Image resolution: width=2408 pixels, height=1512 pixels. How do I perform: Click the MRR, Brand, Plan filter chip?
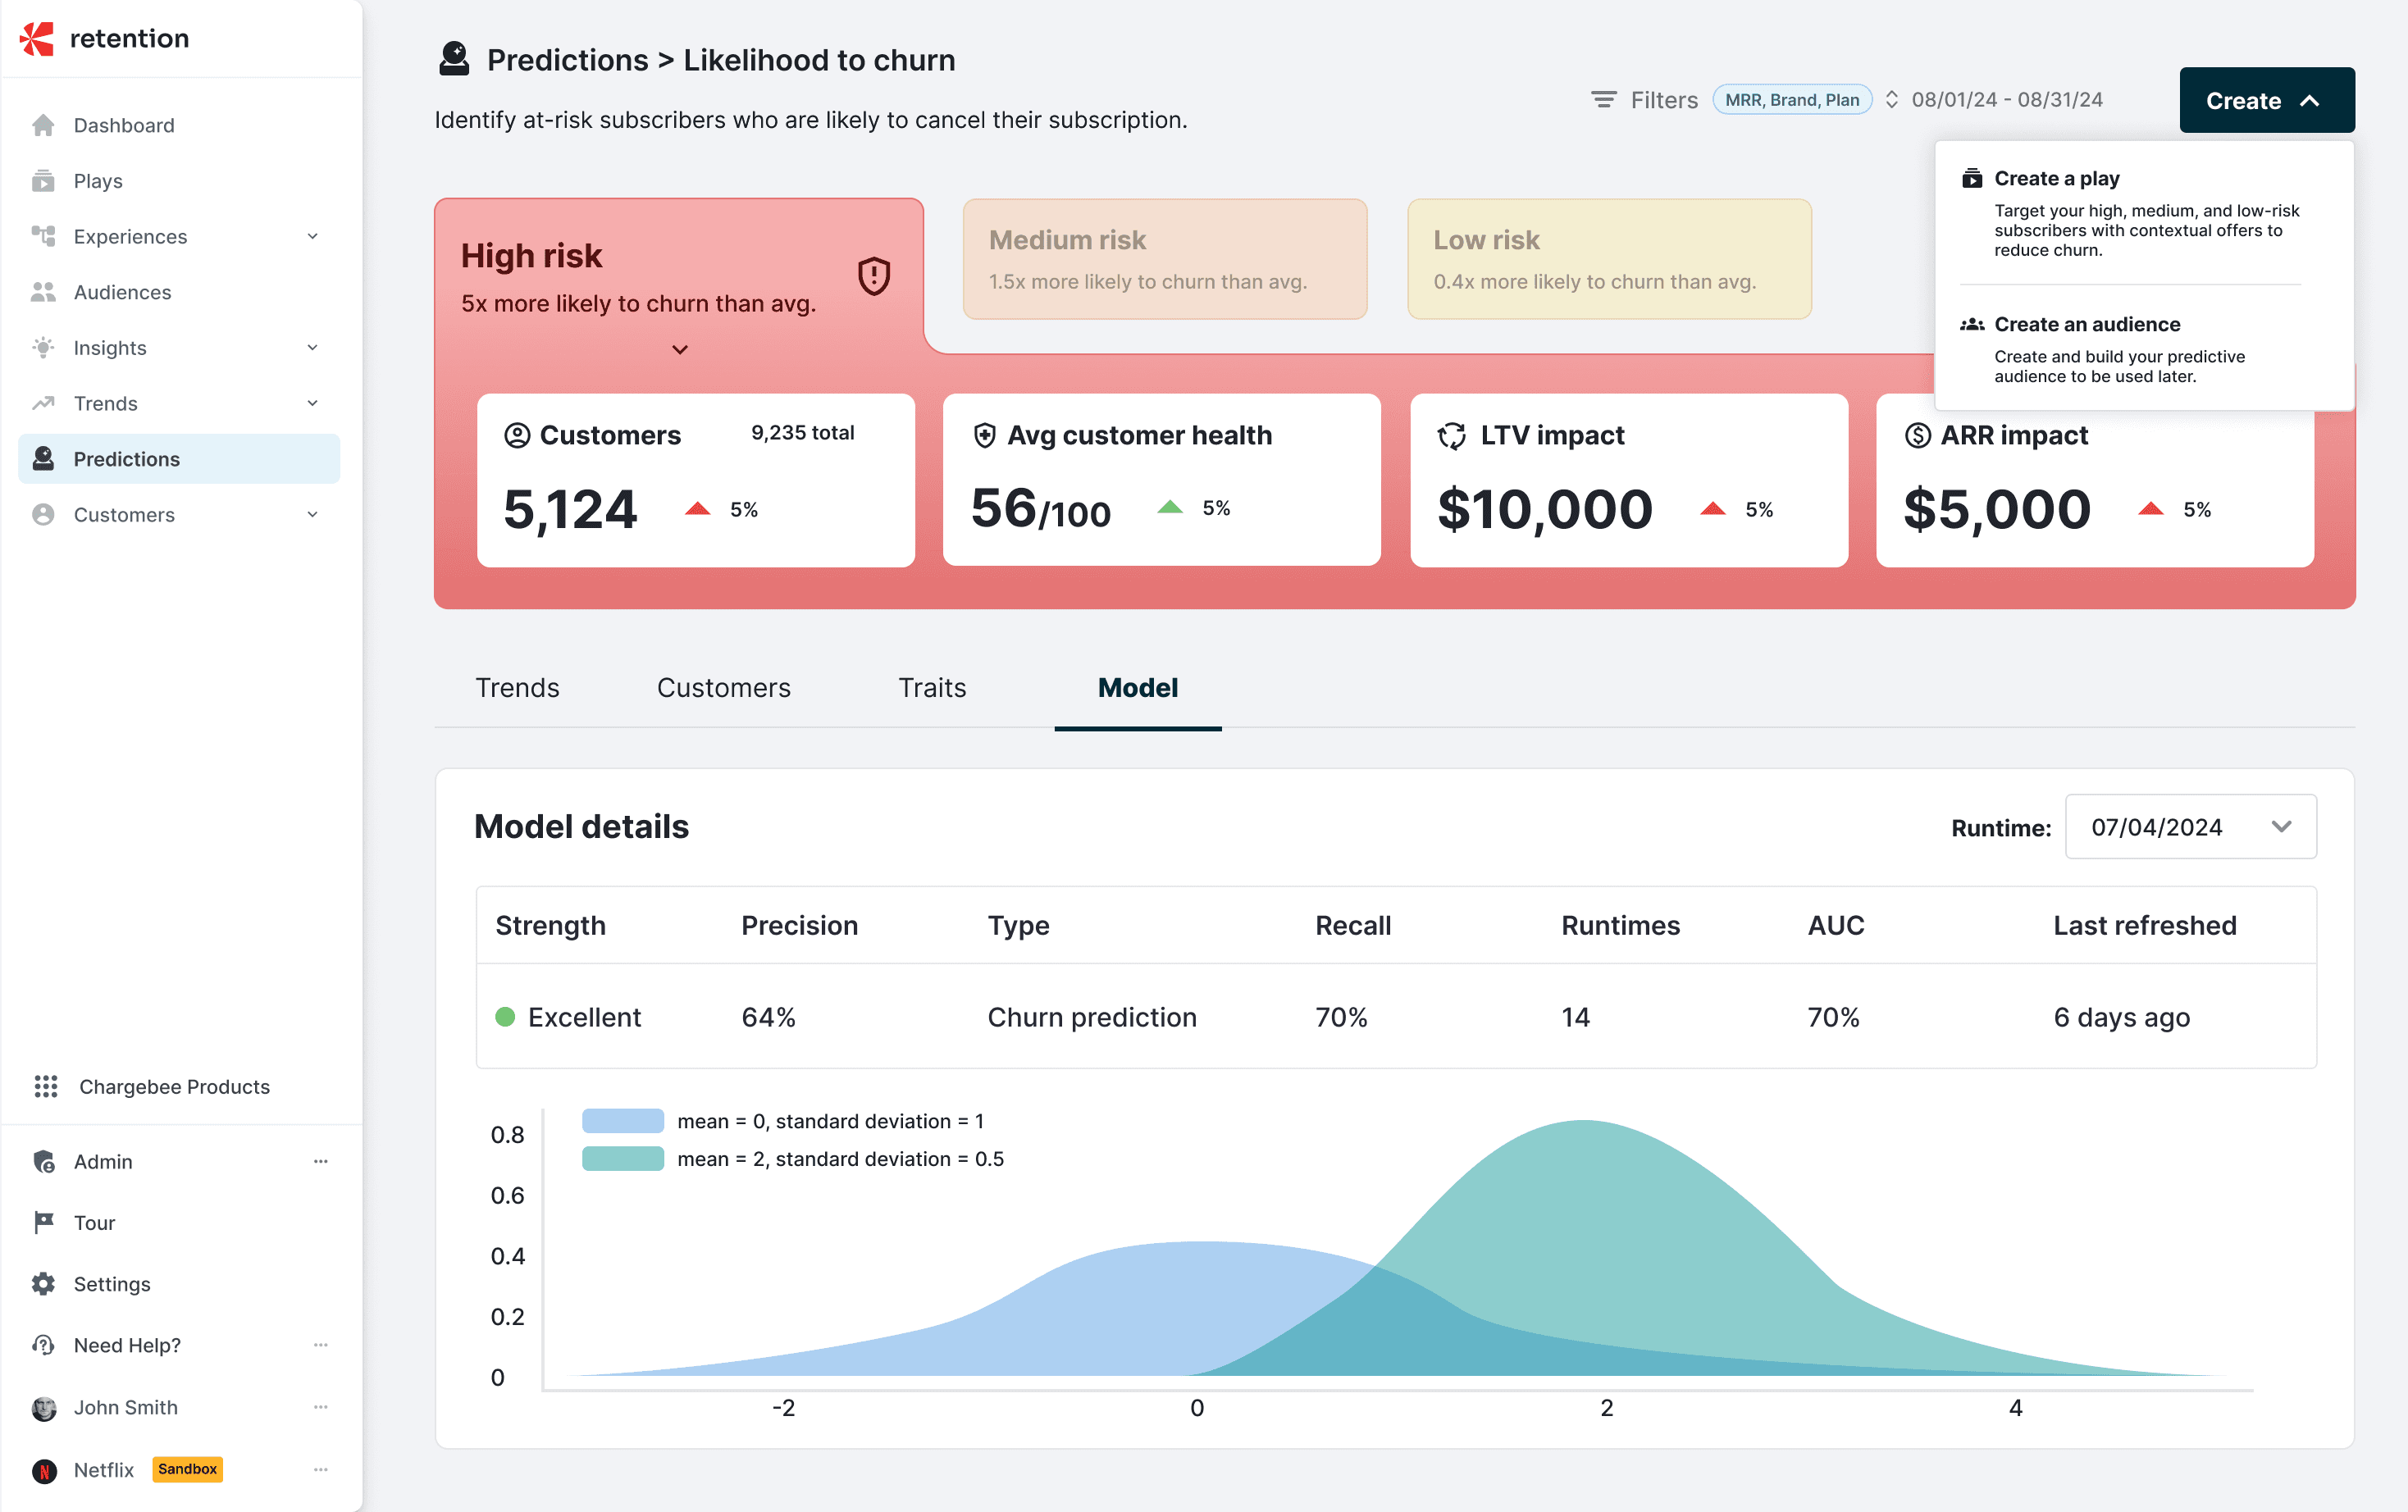coord(1792,100)
